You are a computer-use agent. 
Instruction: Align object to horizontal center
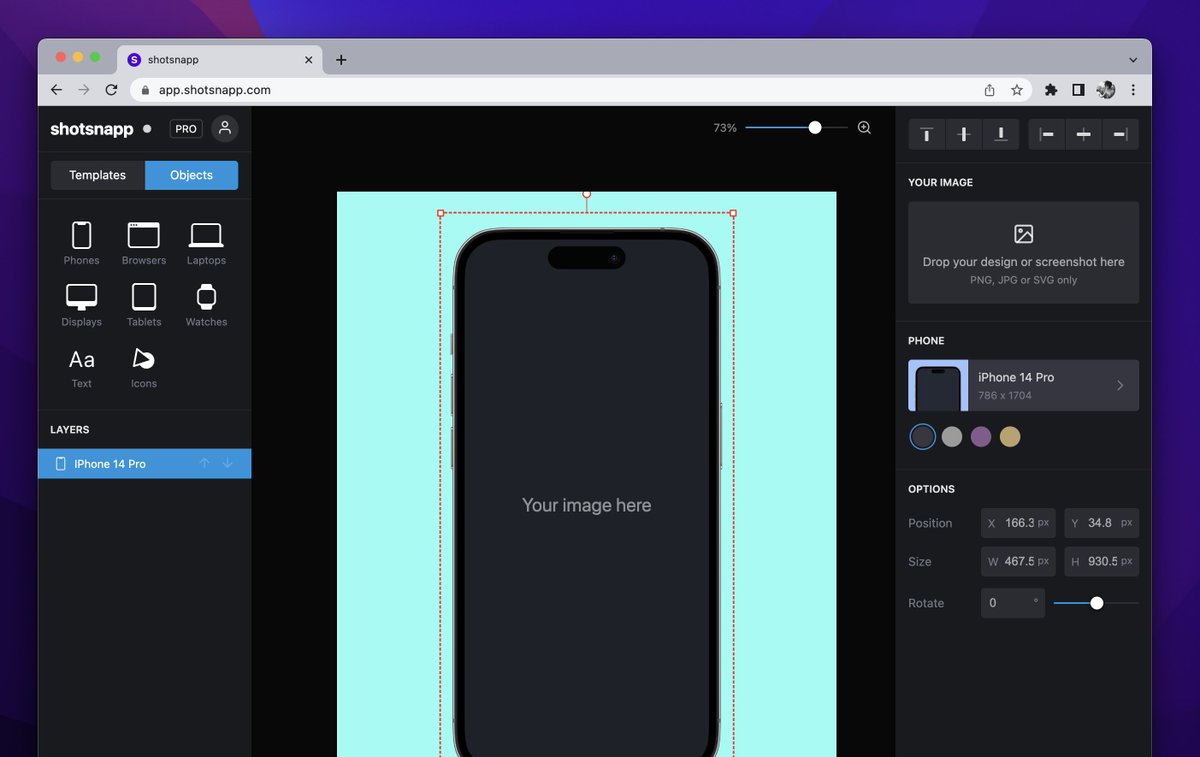coord(1083,134)
